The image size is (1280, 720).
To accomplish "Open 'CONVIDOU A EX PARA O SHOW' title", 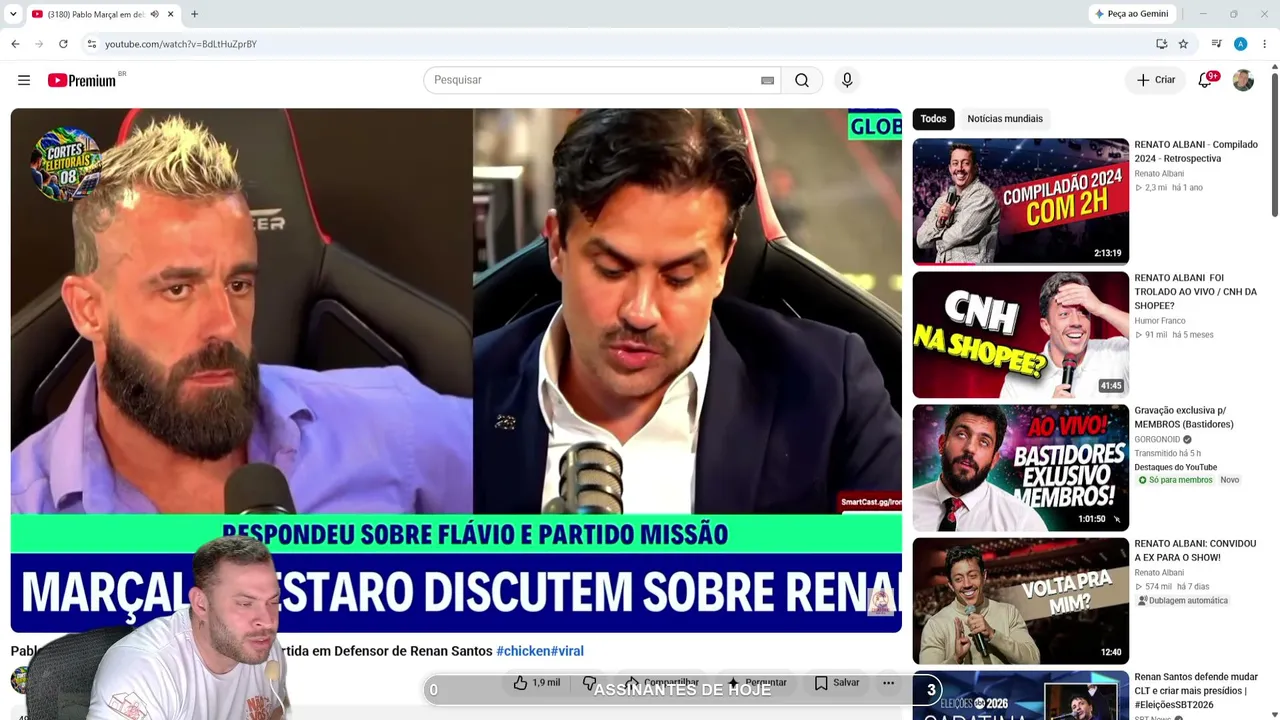I will pos(1195,550).
